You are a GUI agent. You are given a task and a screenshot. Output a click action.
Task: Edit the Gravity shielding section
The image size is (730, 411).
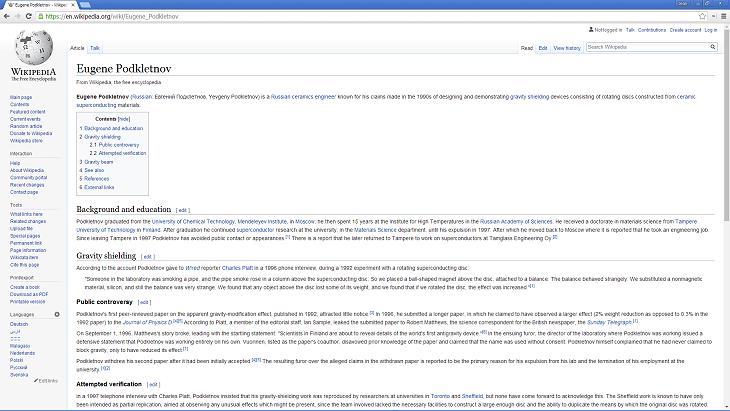pos(148,256)
